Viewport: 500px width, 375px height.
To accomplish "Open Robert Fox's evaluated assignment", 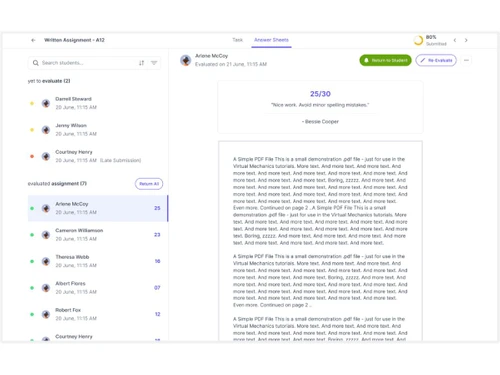I will [97, 314].
